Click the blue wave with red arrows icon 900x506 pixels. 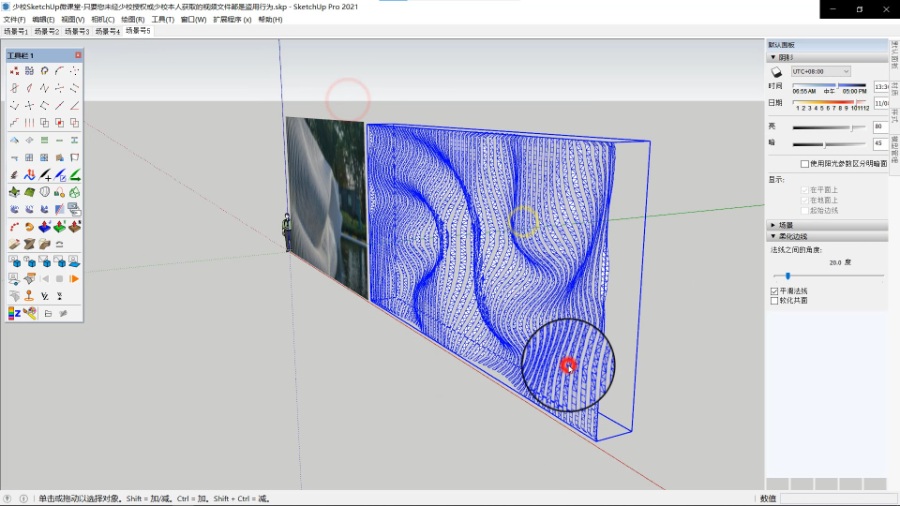(x=29, y=175)
